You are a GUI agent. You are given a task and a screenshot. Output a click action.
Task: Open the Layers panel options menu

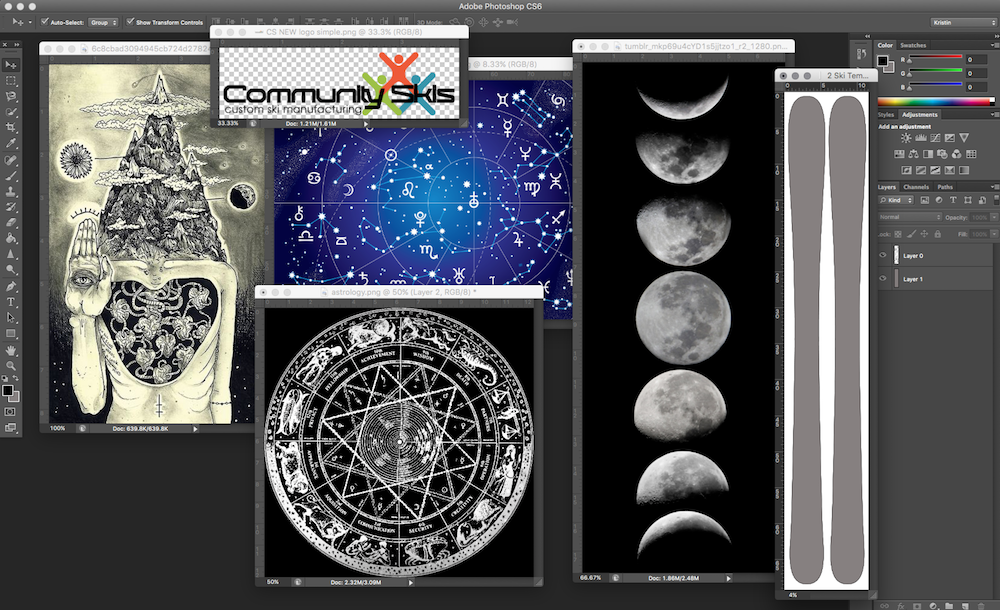click(x=994, y=187)
